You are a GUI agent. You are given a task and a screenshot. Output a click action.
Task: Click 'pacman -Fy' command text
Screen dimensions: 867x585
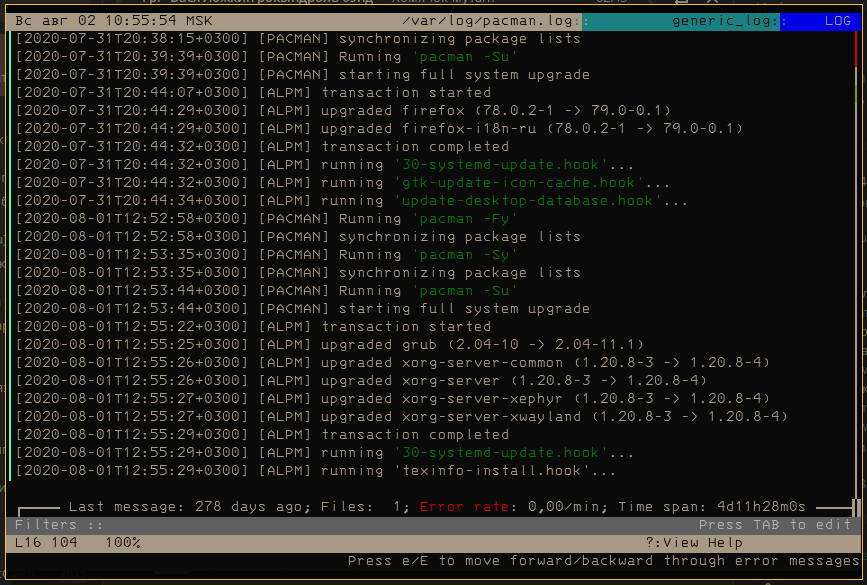464,218
